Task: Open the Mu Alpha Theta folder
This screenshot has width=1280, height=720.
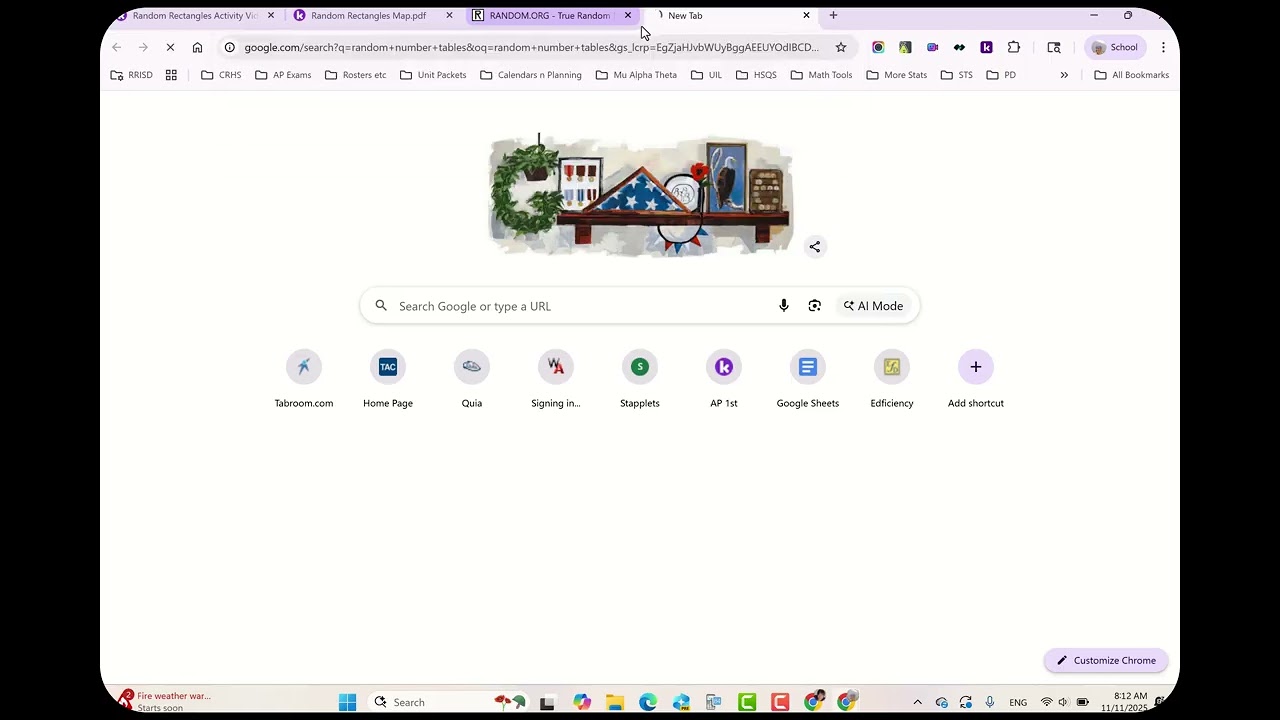Action: [x=636, y=75]
